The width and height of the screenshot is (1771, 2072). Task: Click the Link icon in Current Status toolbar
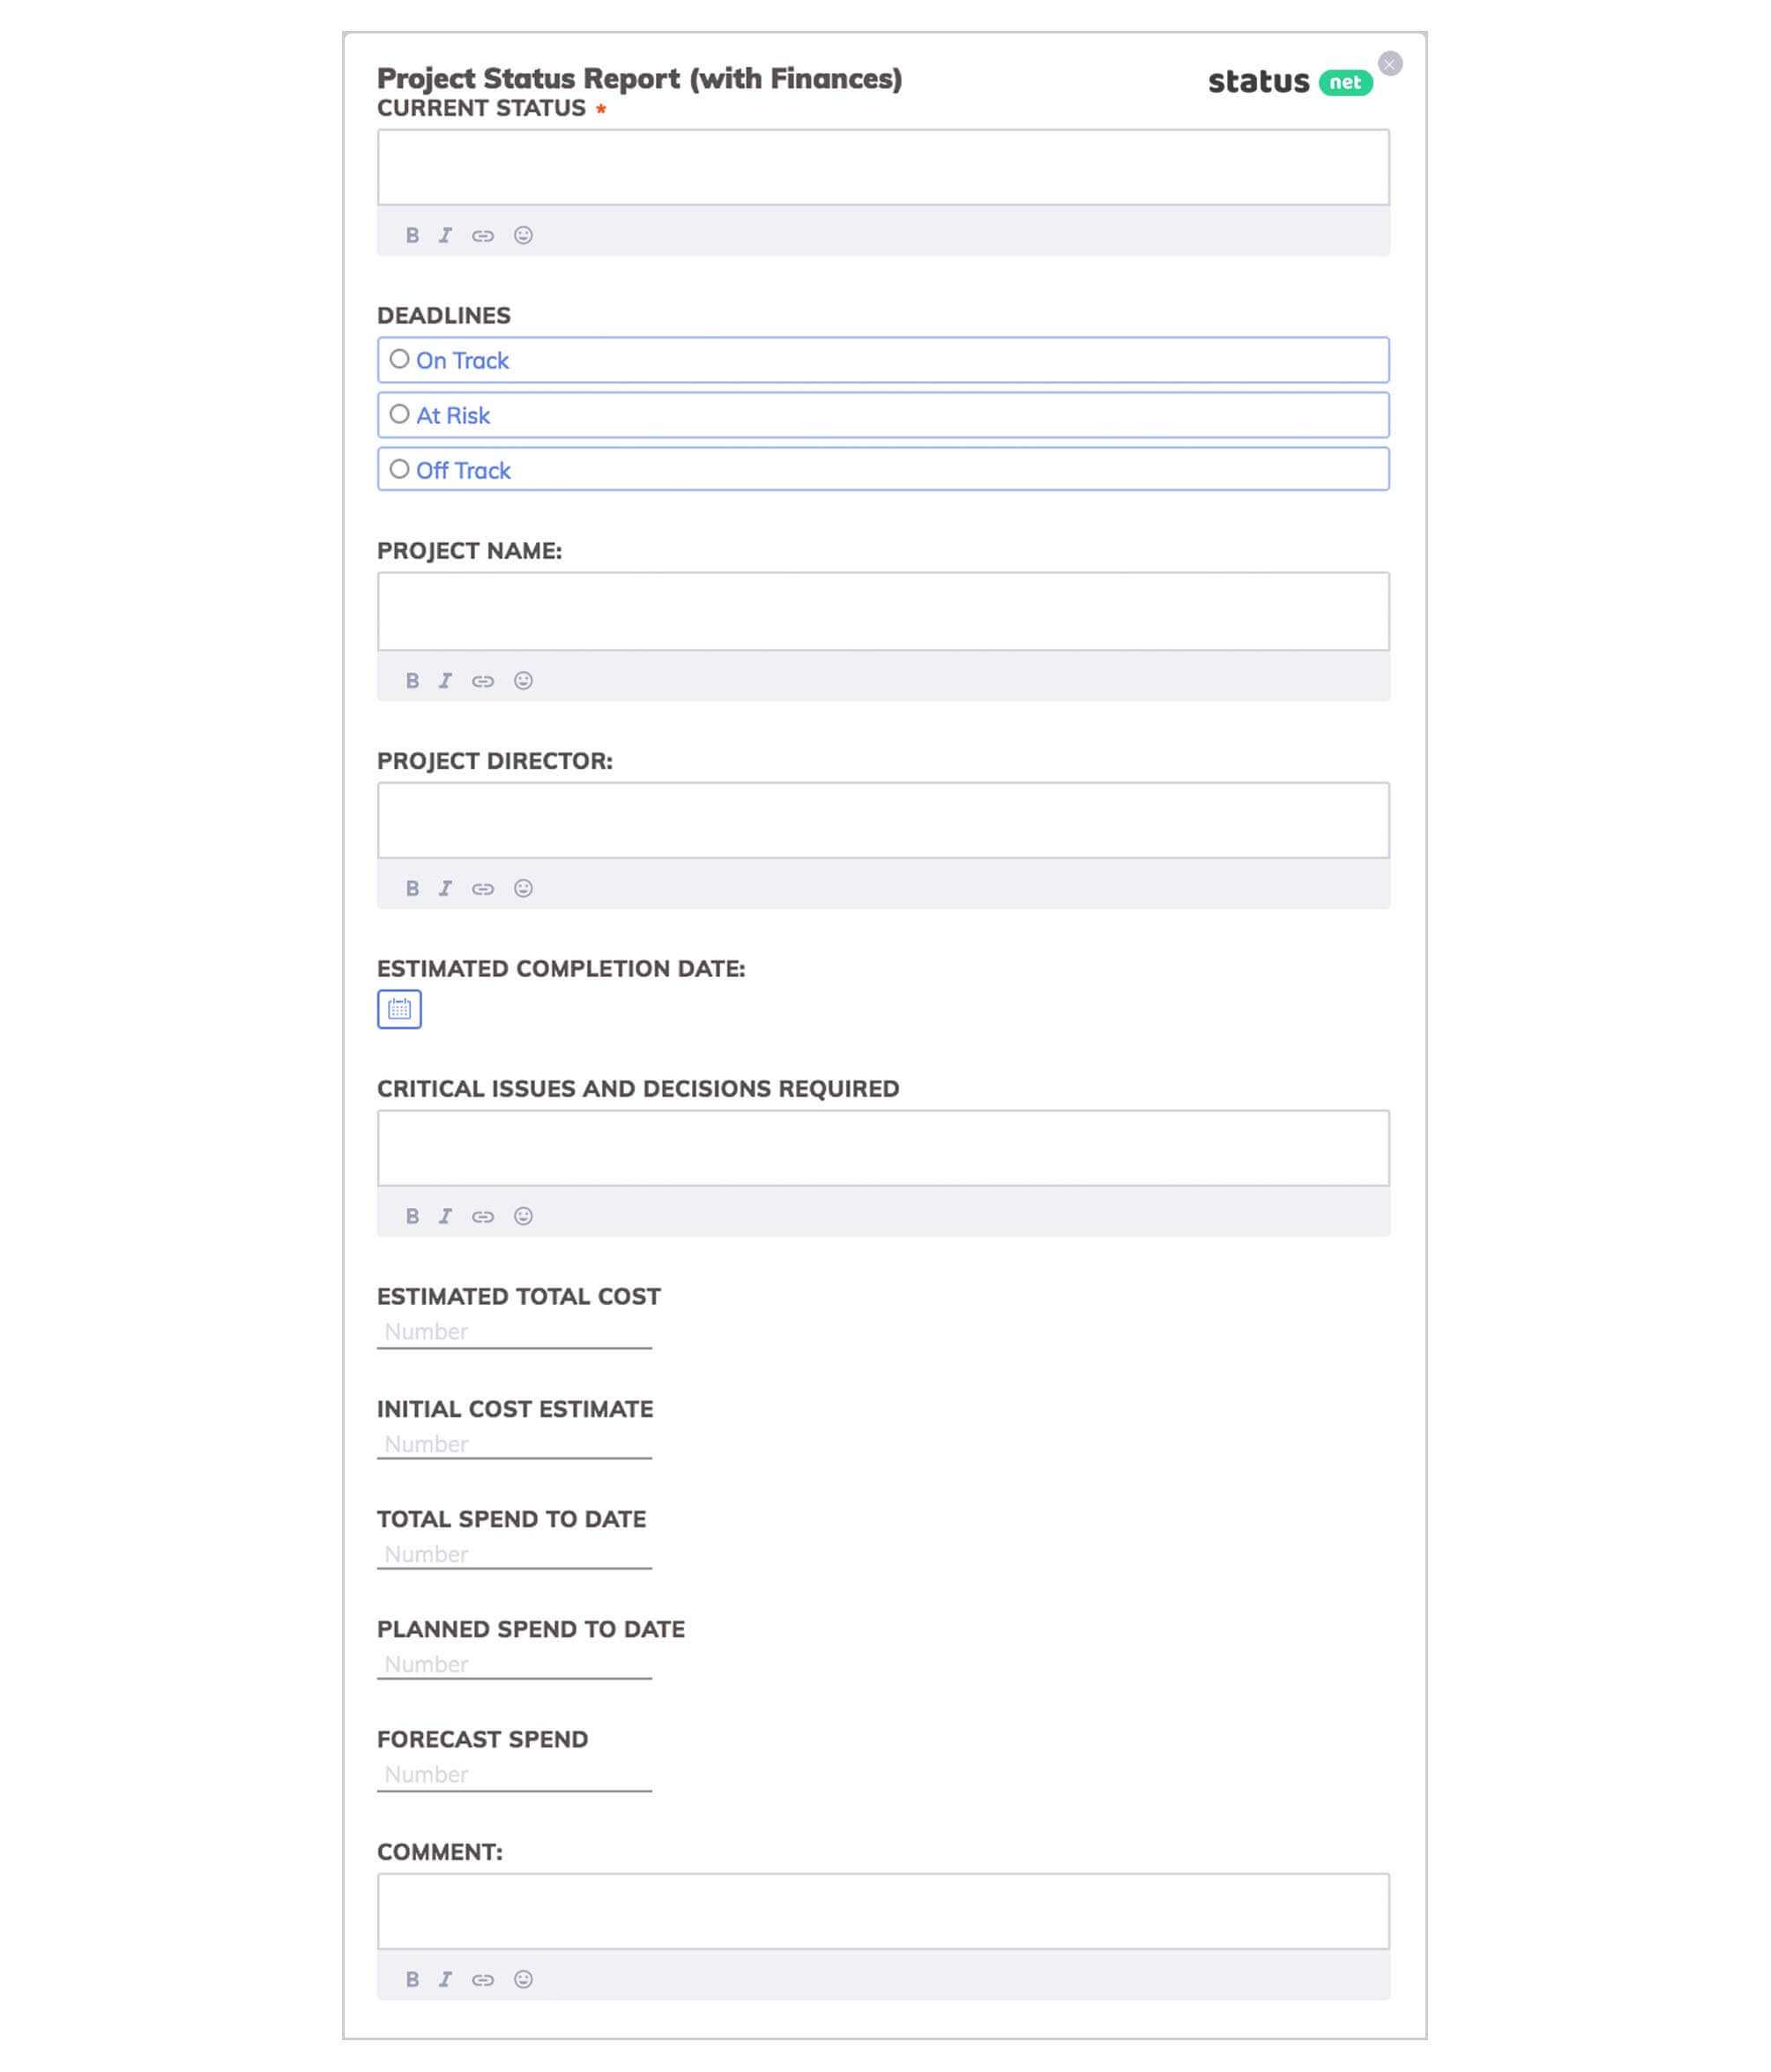(485, 235)
